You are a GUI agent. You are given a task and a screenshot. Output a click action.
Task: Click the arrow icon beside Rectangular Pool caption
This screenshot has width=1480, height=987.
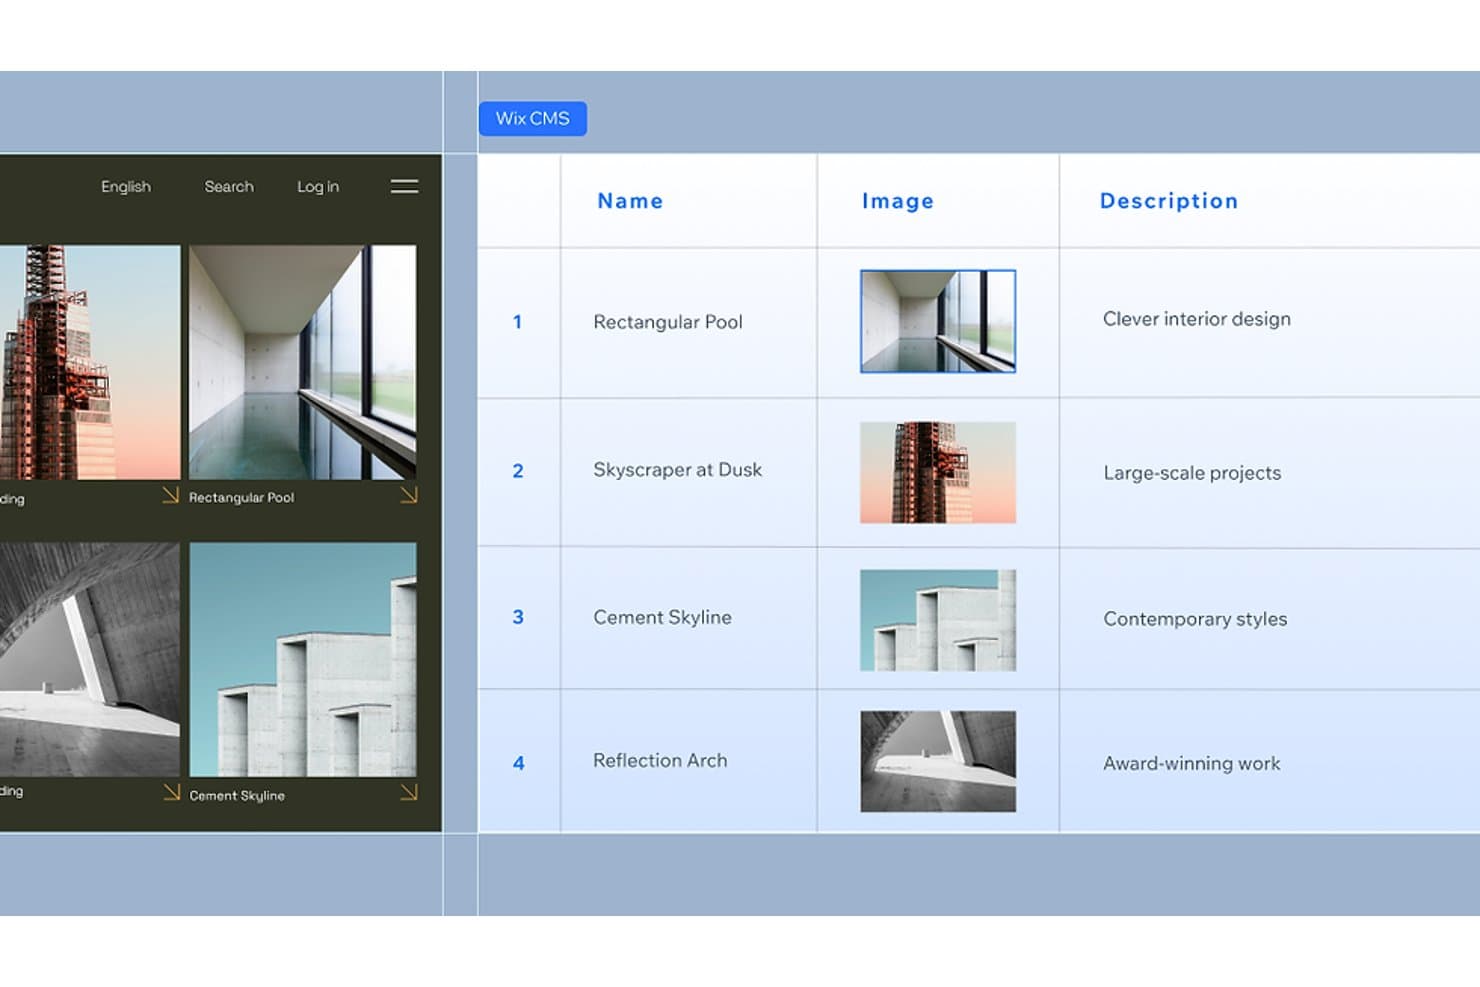pos(408,495)
